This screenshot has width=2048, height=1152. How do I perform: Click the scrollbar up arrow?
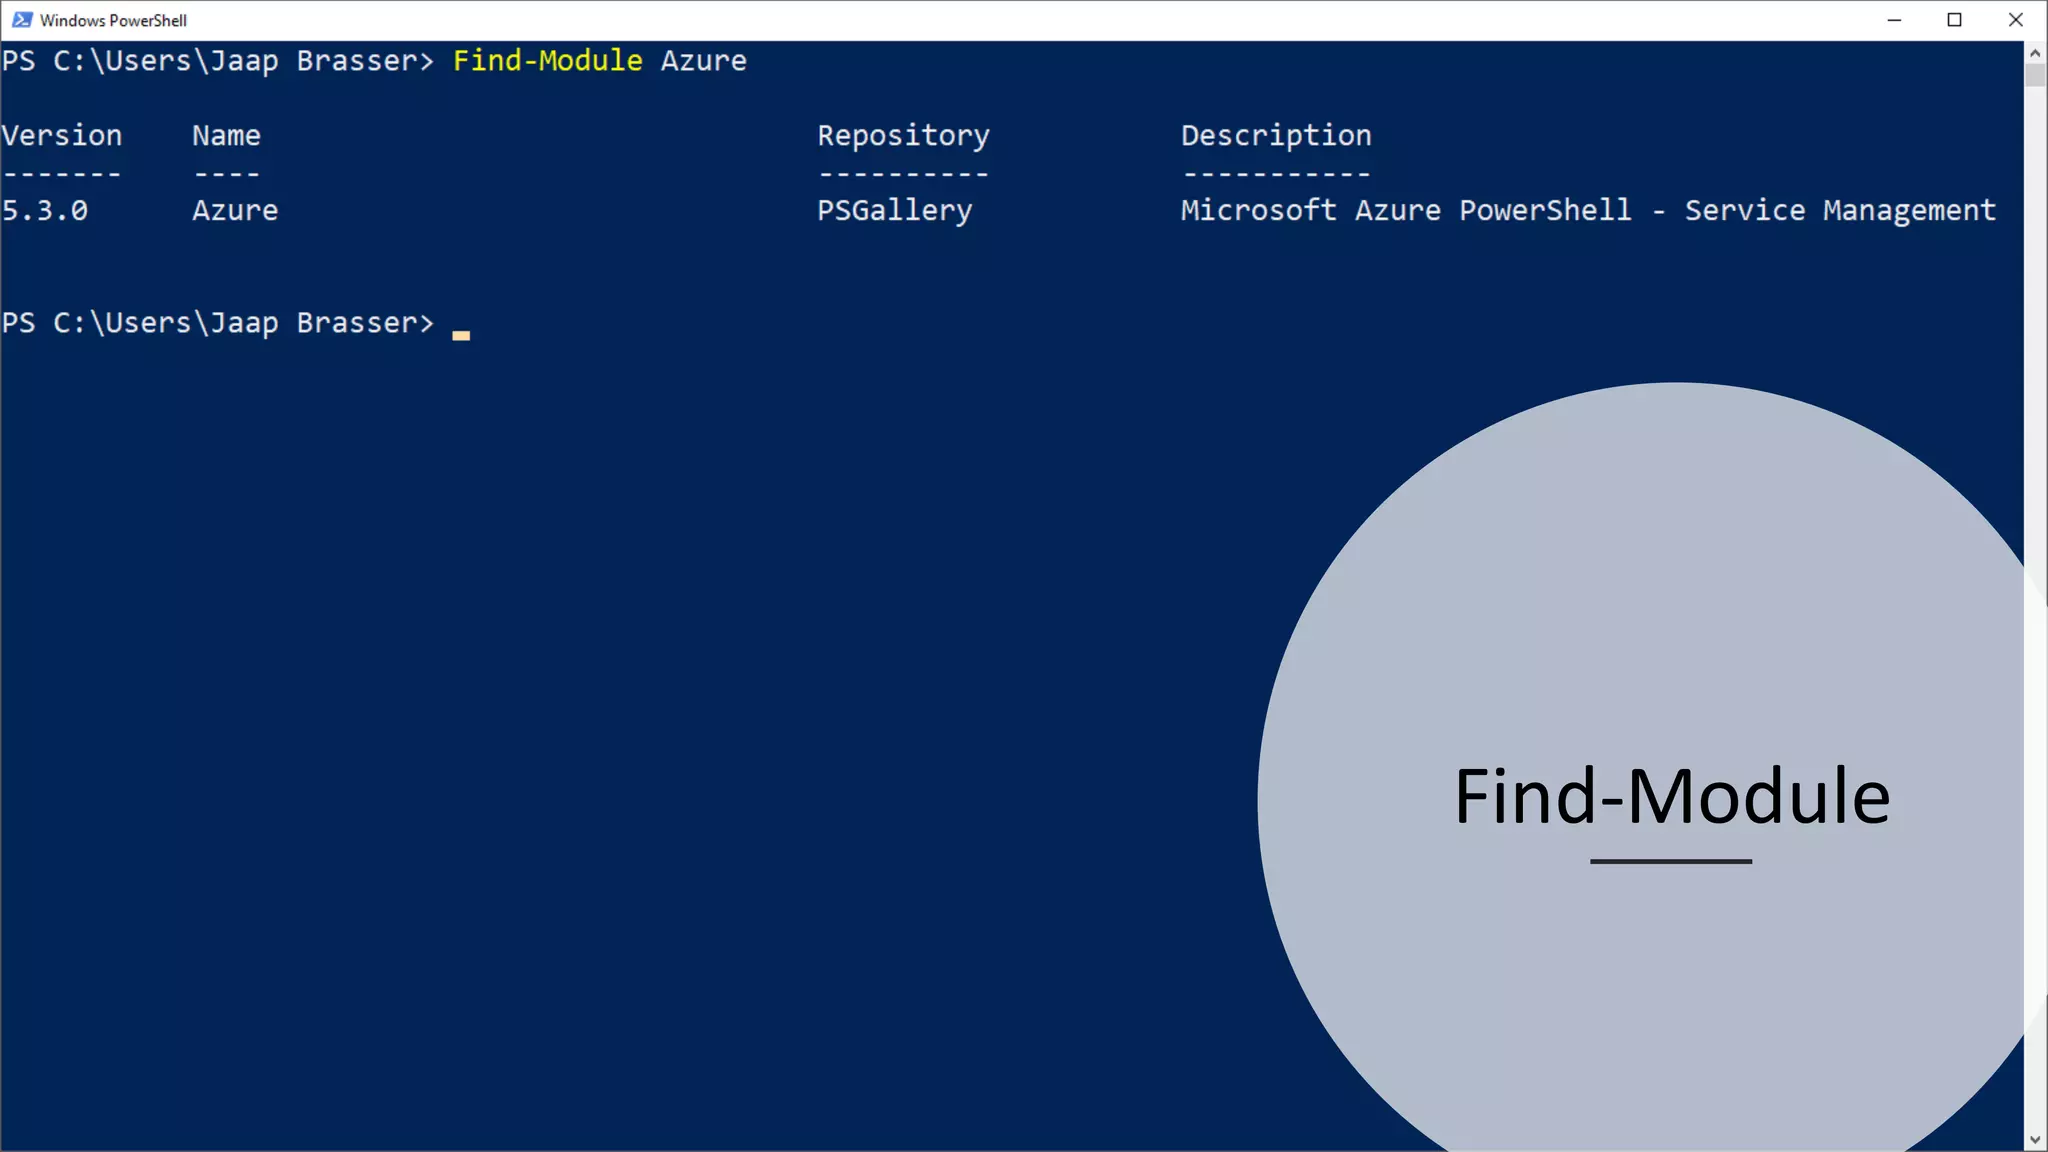[2035, 53]
